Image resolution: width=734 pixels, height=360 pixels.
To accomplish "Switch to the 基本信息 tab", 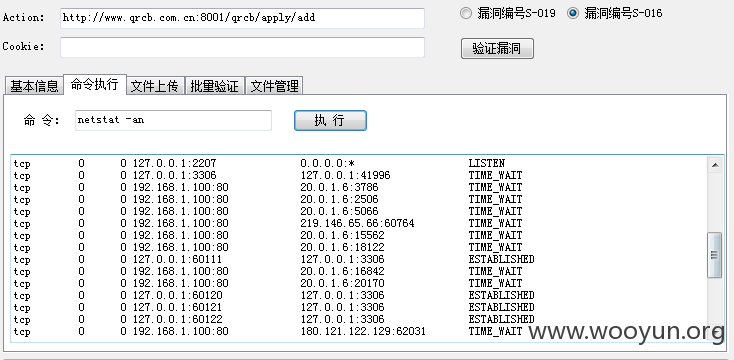I will pyautogui.click(x=34, y=86).
